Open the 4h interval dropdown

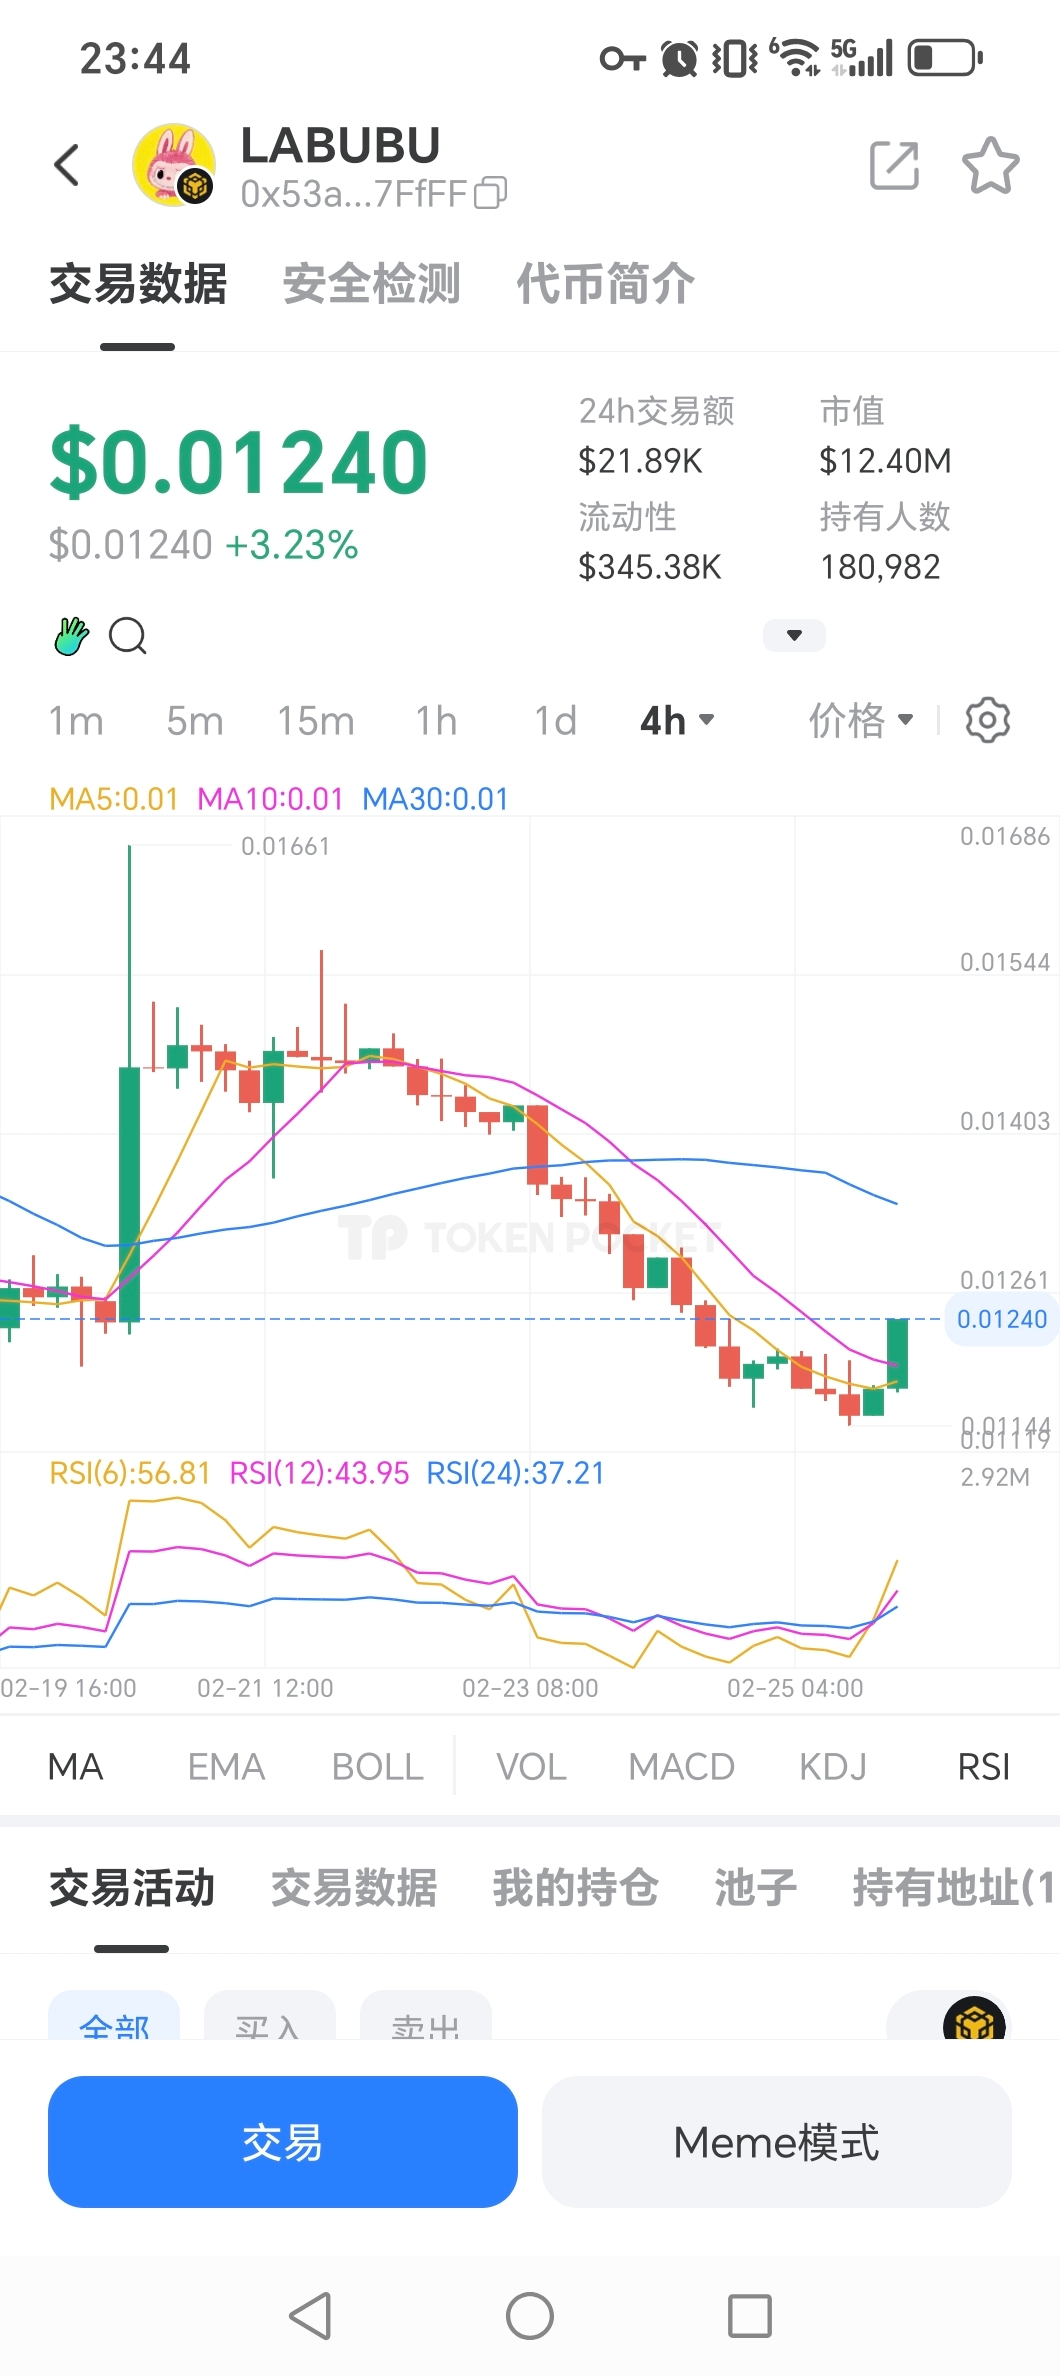coord(677,721)
